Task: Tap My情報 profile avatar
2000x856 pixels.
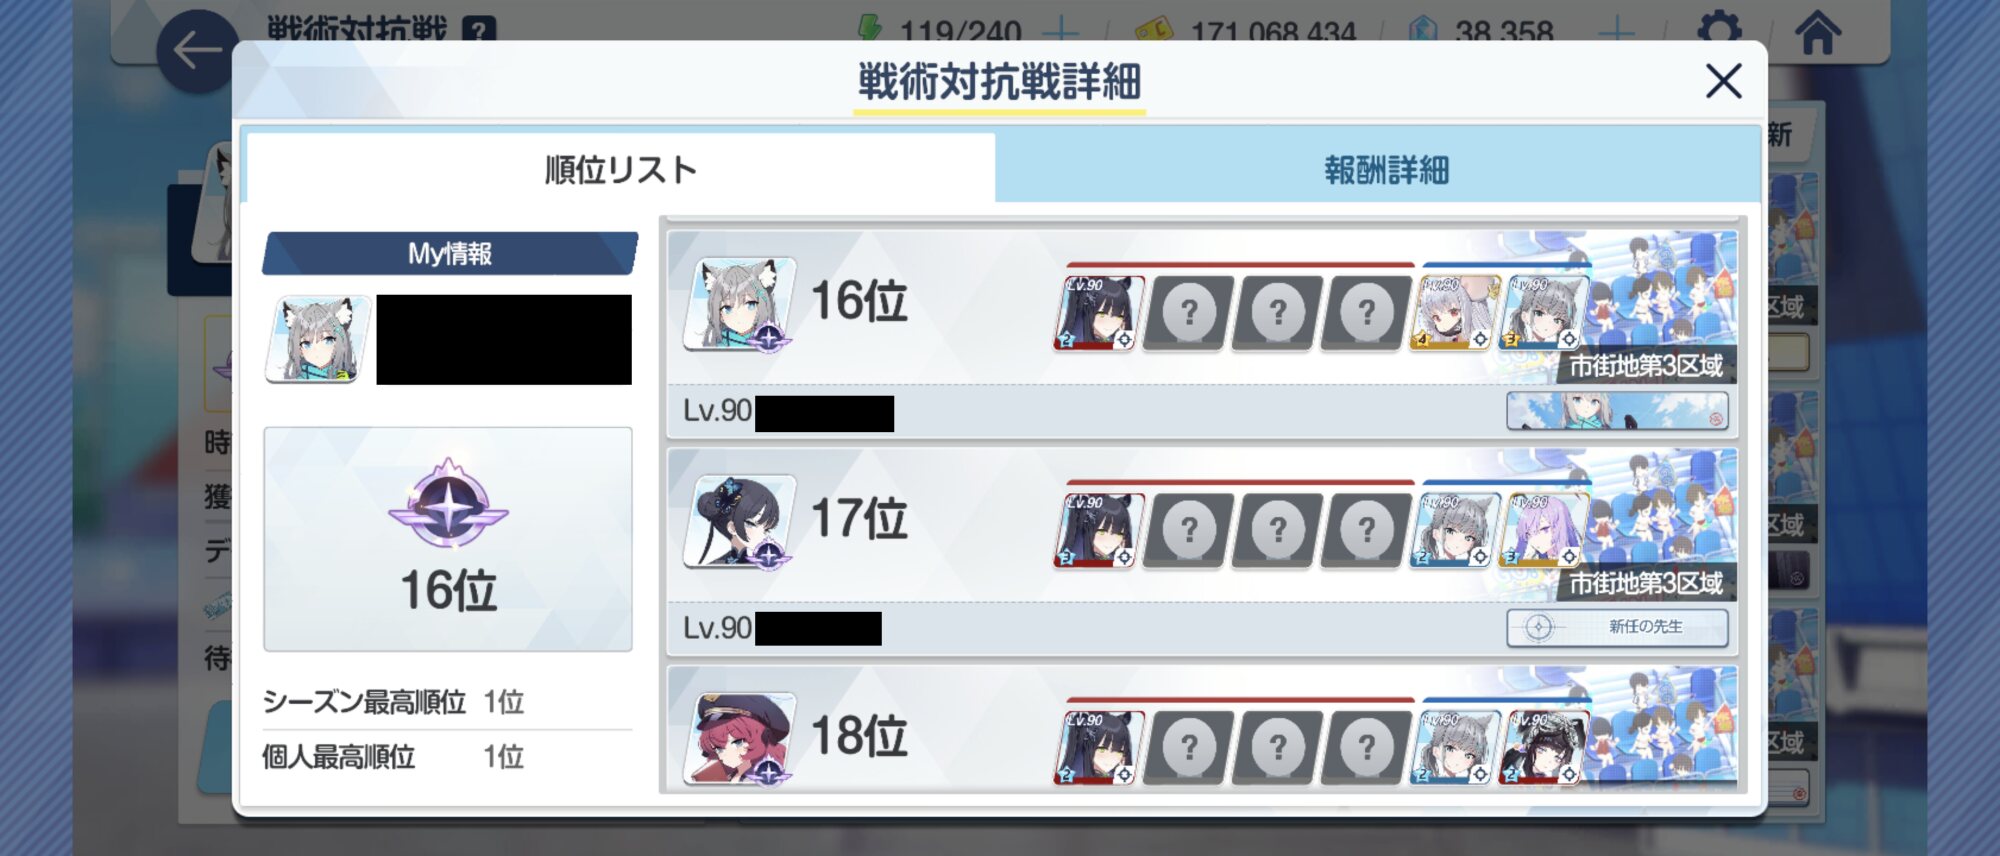Action: 317,339
